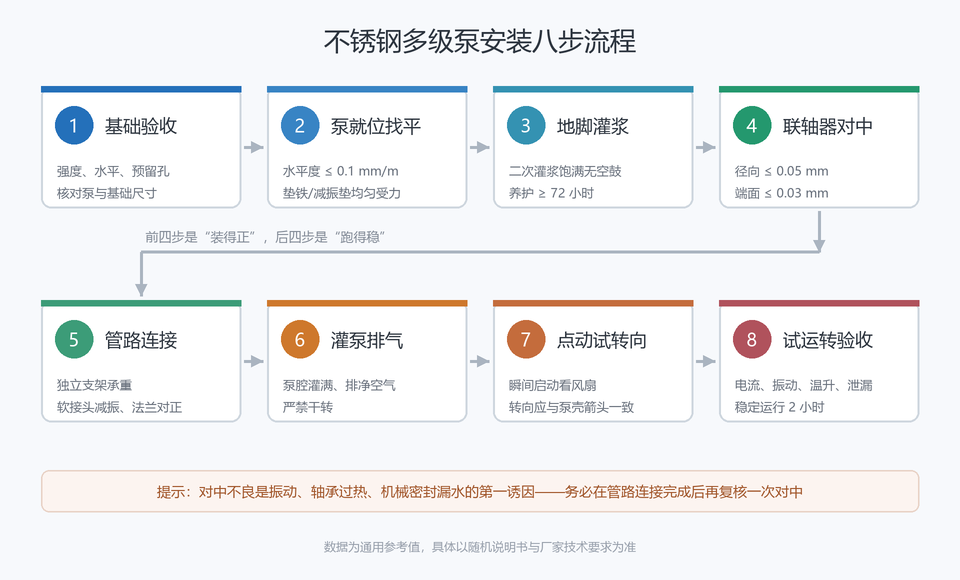The width and height of the screenshot is (960, 580).
Task: Select the step heading 地脚灌浆
Action: coord(593,126)
